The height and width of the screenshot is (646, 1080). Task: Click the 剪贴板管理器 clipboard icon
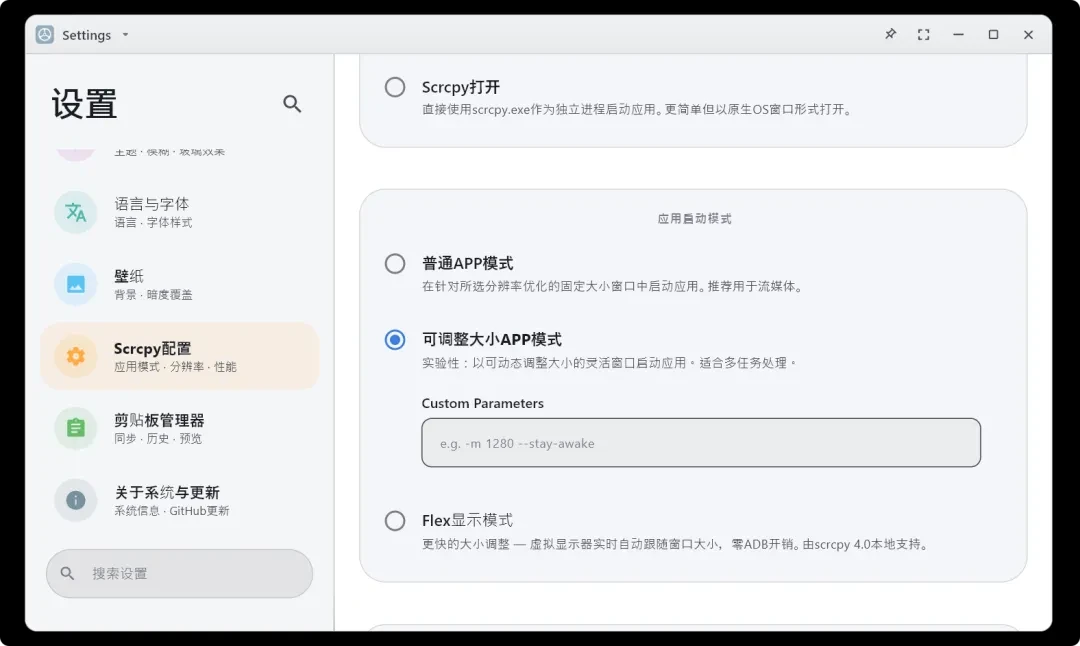(x=76, y=428)
